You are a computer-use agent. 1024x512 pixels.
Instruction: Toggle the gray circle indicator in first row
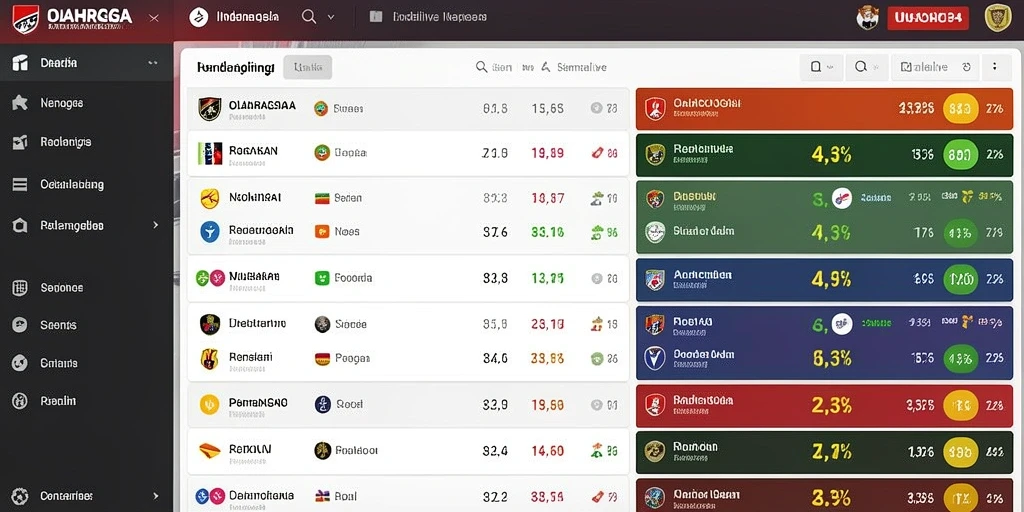tap(596, 108)
